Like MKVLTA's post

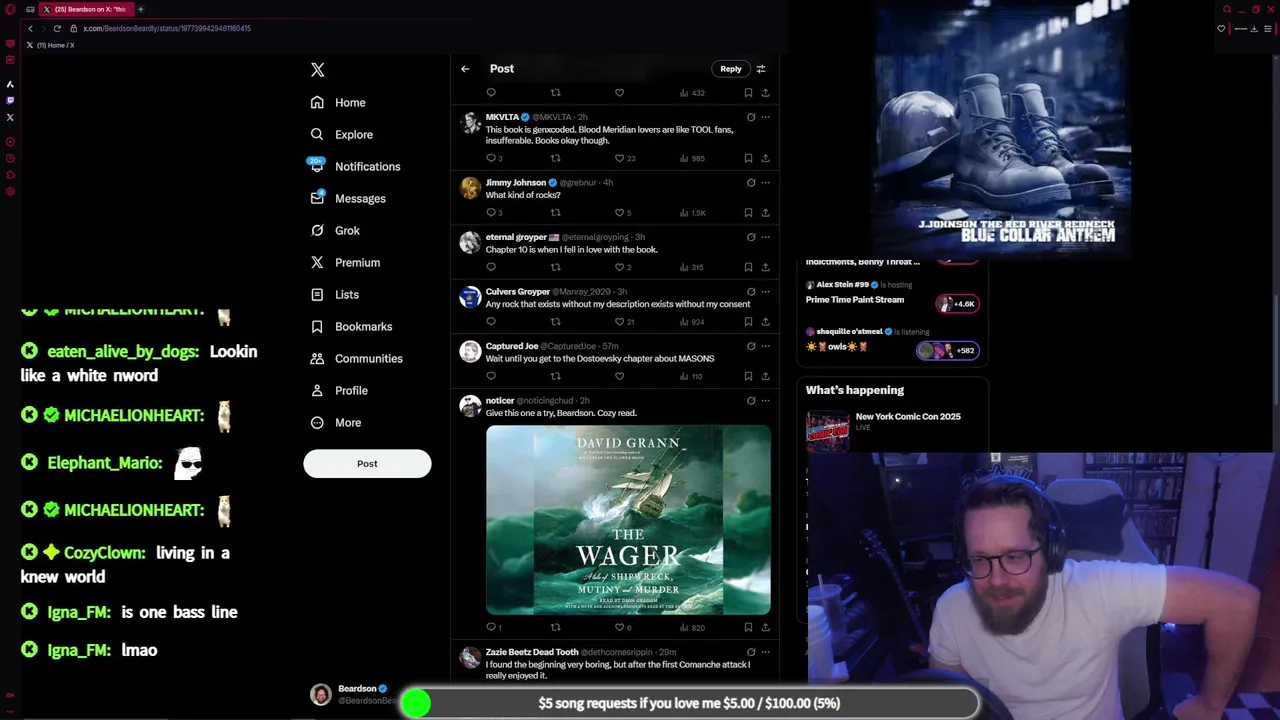(619, 158)
